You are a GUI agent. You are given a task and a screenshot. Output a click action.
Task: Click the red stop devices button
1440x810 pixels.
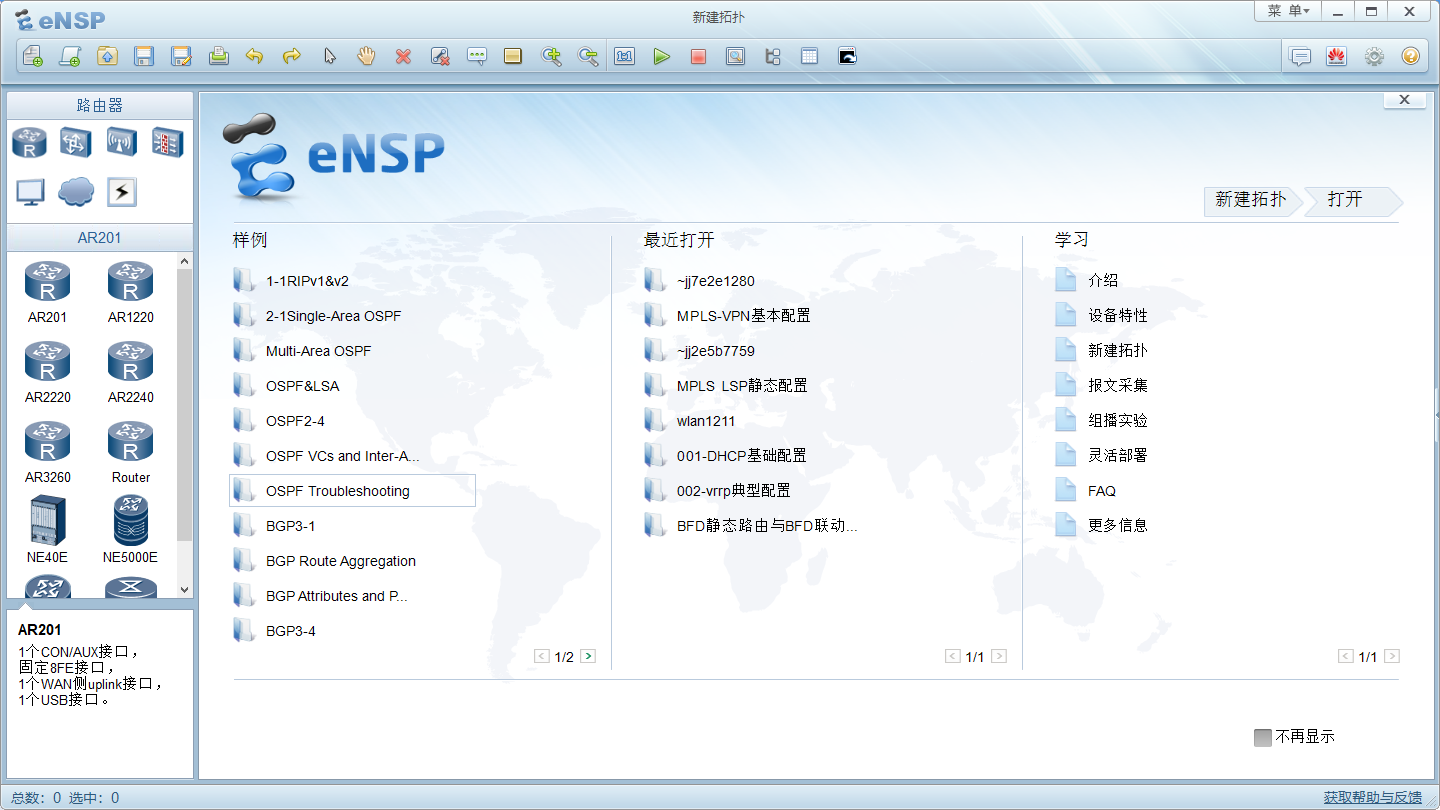coord(698,56)
